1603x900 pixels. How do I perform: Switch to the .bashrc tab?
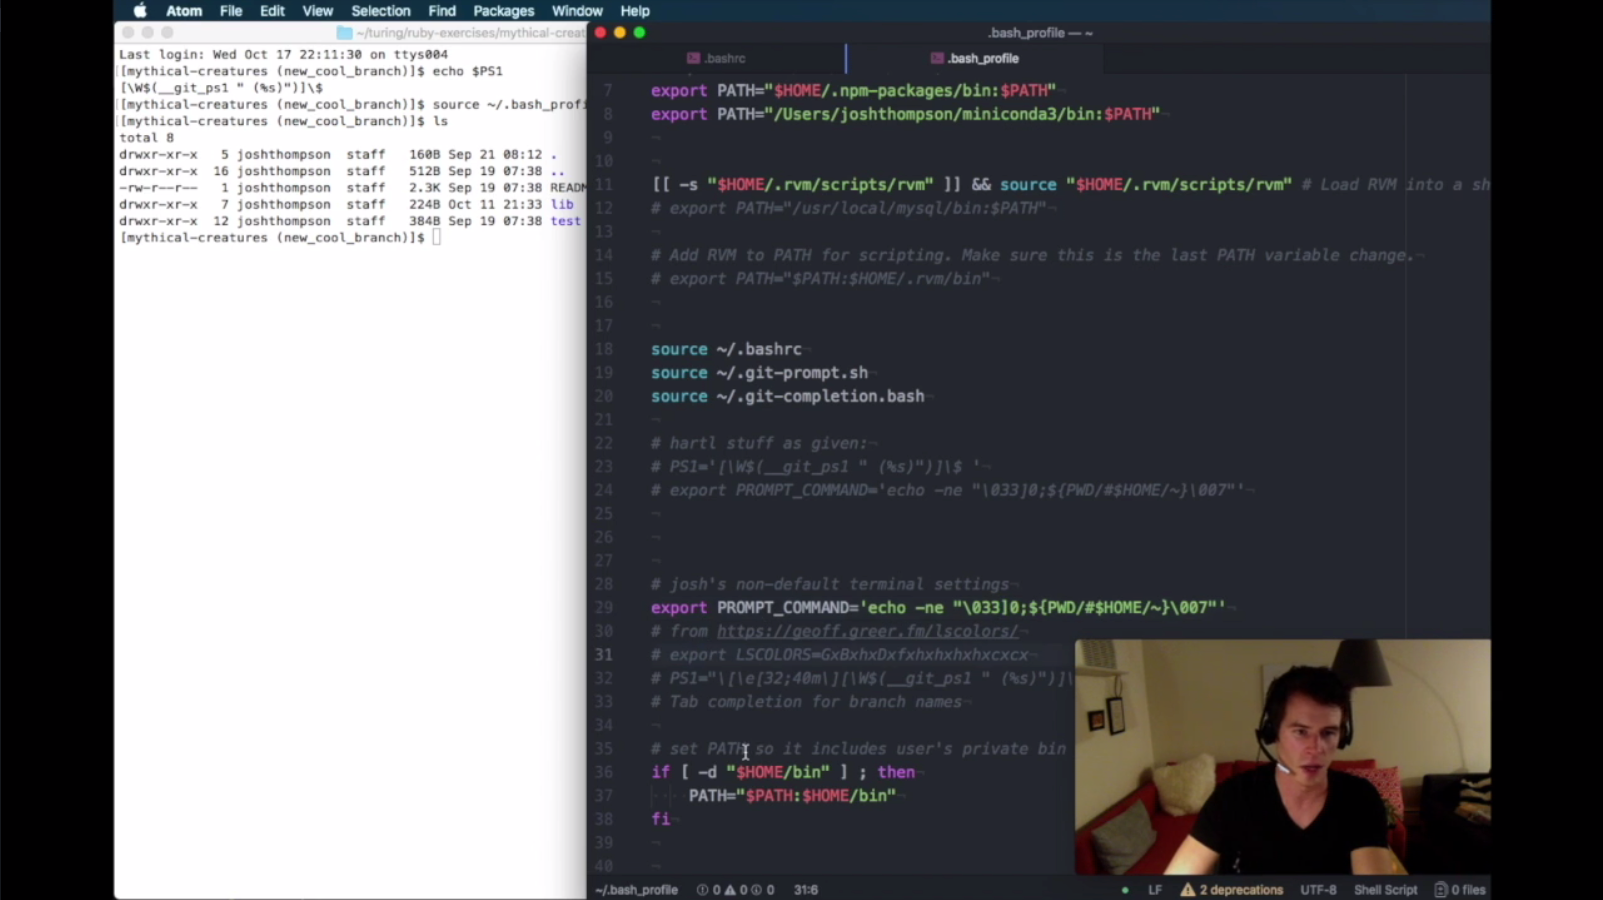point(716,59)
